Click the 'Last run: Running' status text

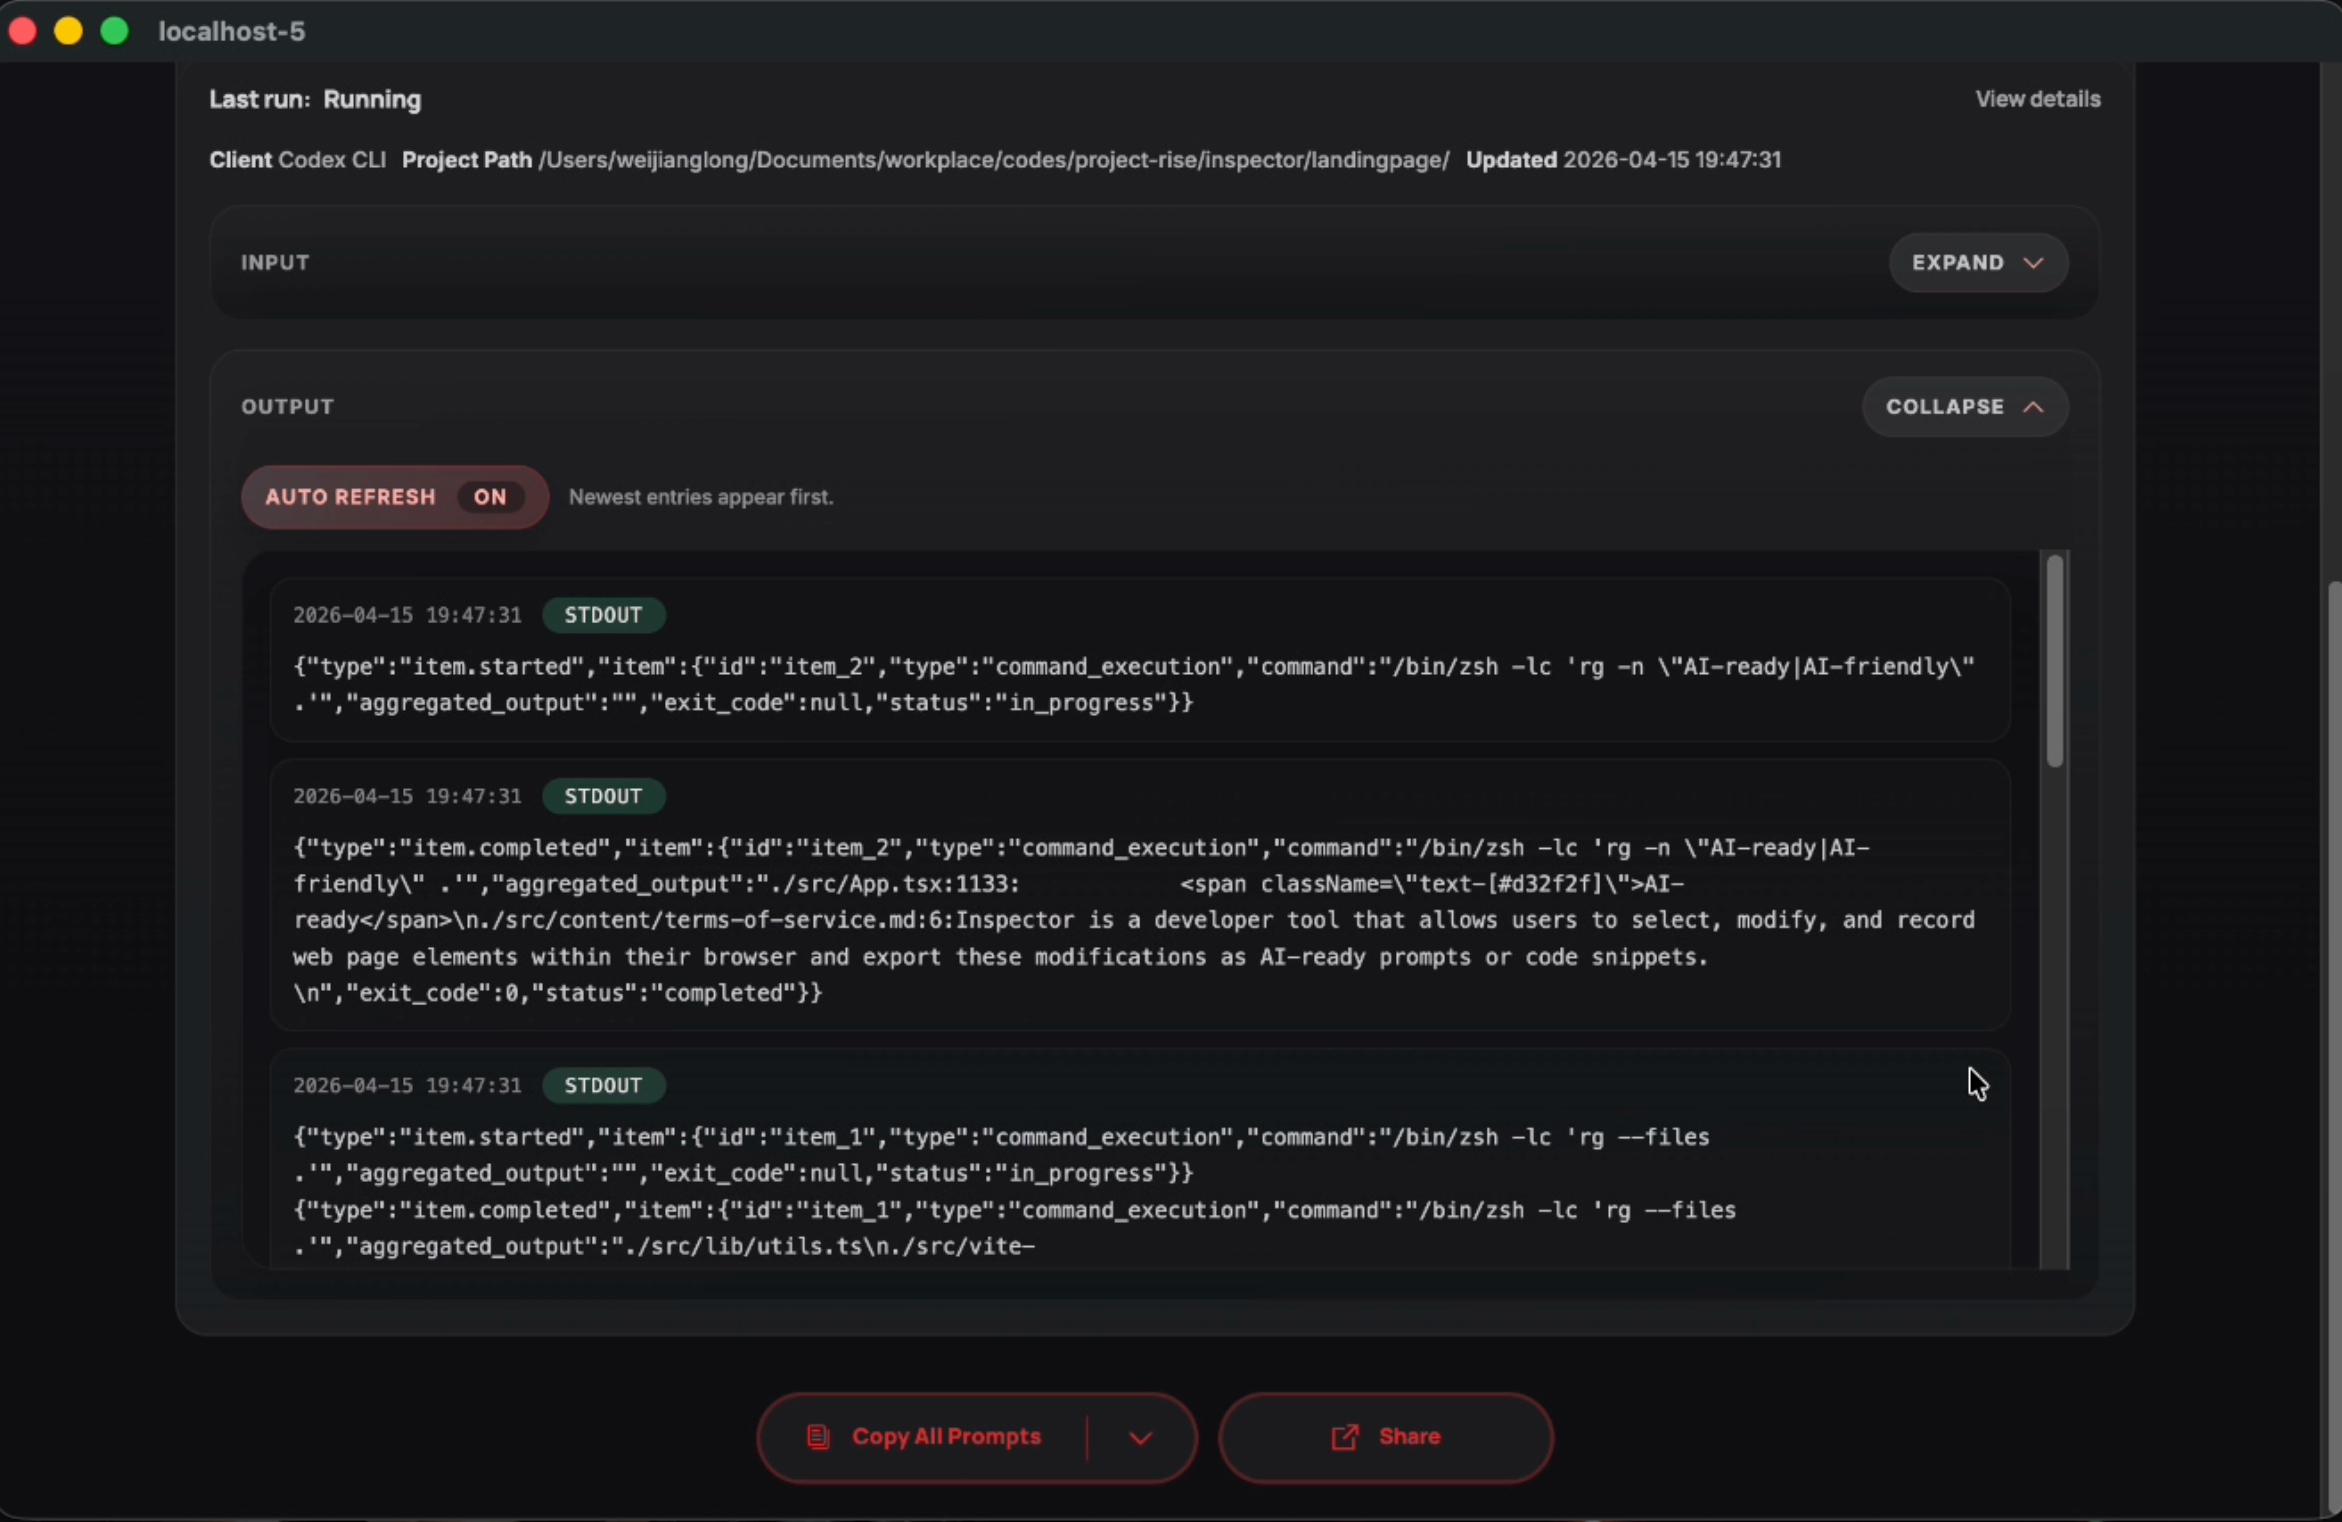pos(316,100)
